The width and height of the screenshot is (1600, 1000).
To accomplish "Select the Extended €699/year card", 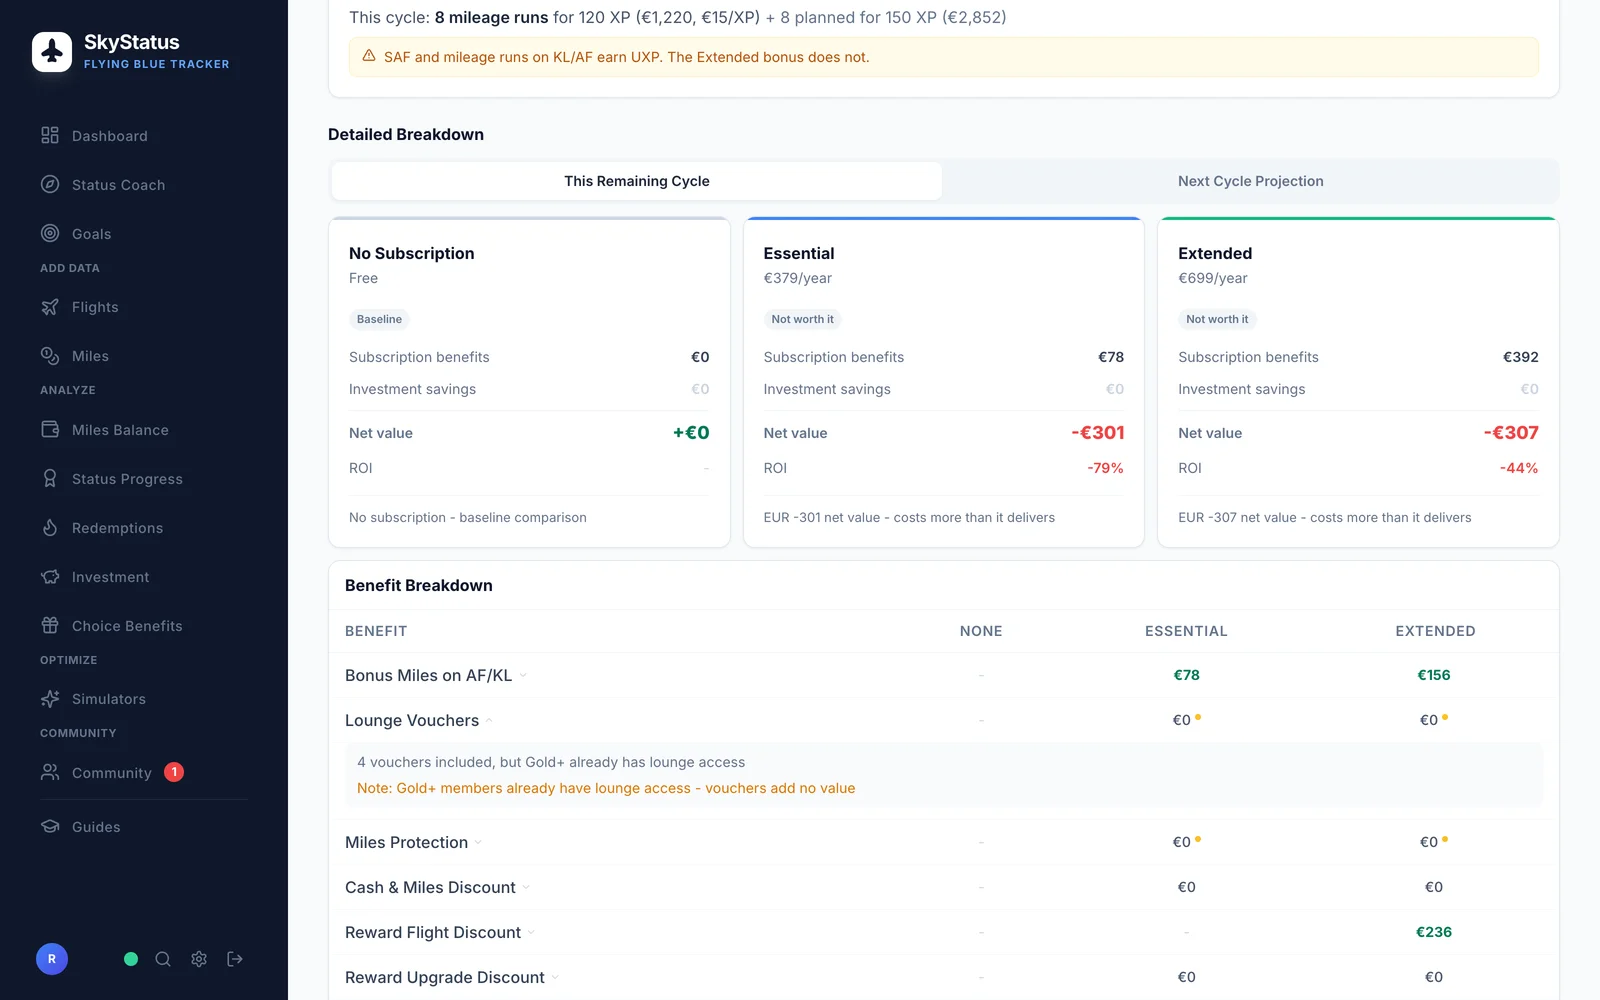I will pos(1358,382).
